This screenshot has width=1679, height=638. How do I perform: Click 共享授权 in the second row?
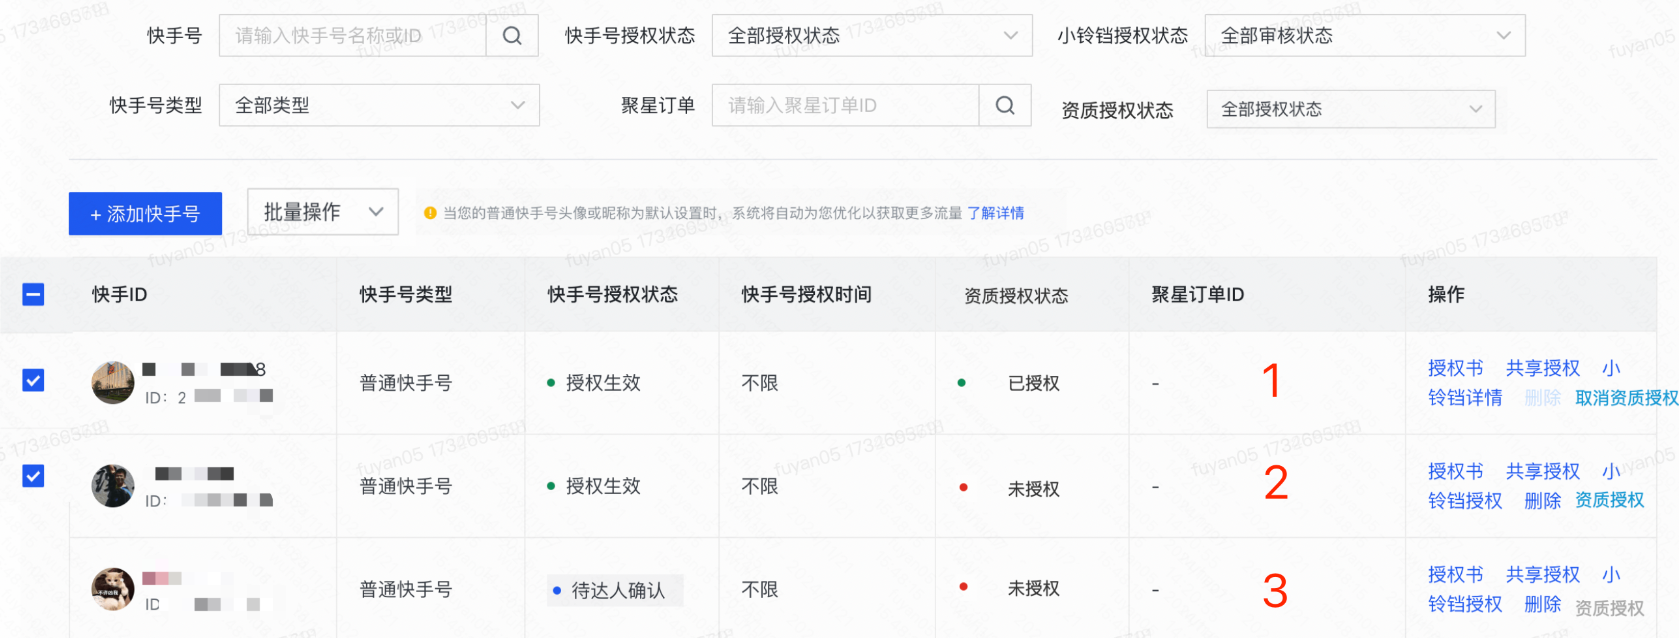(1543, 471)
